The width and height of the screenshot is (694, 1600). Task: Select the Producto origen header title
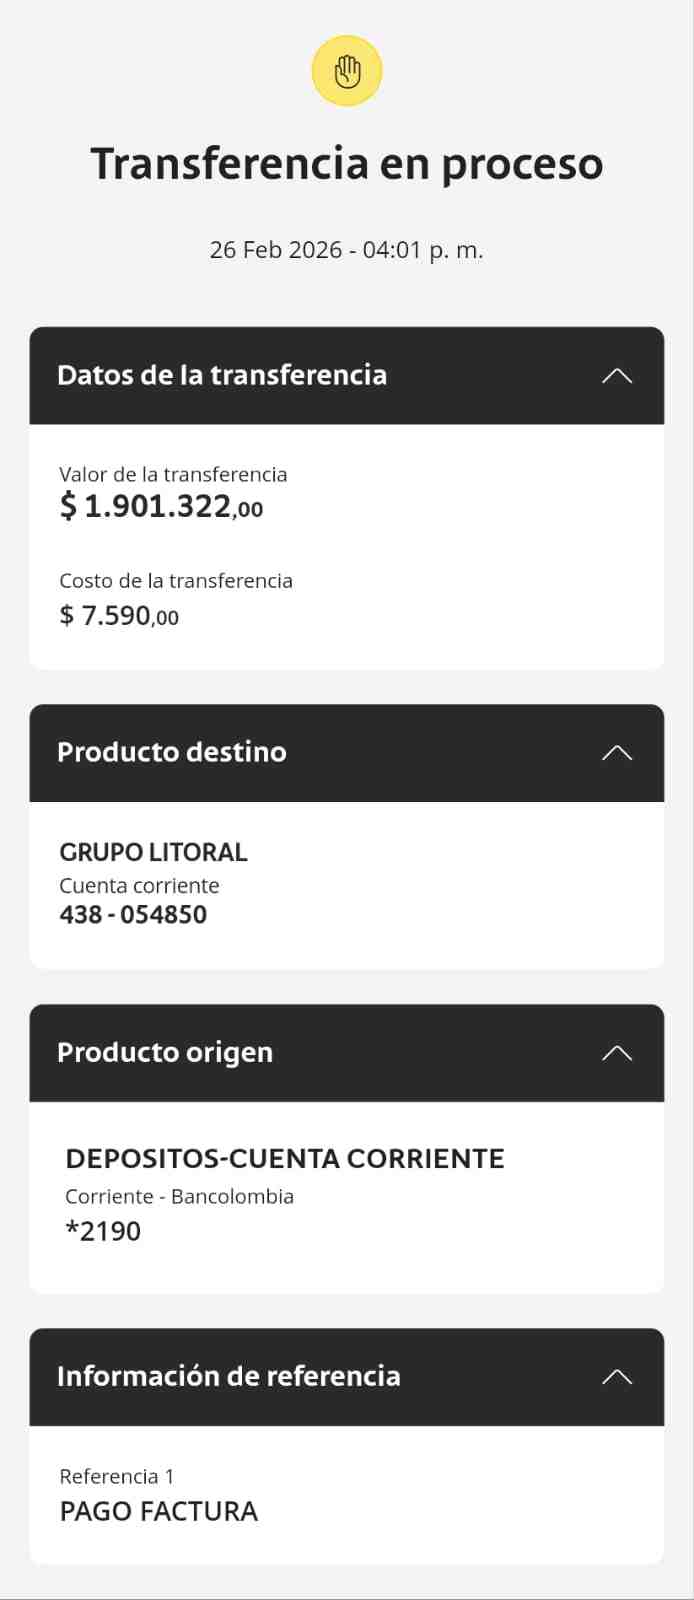point(165,1053)
